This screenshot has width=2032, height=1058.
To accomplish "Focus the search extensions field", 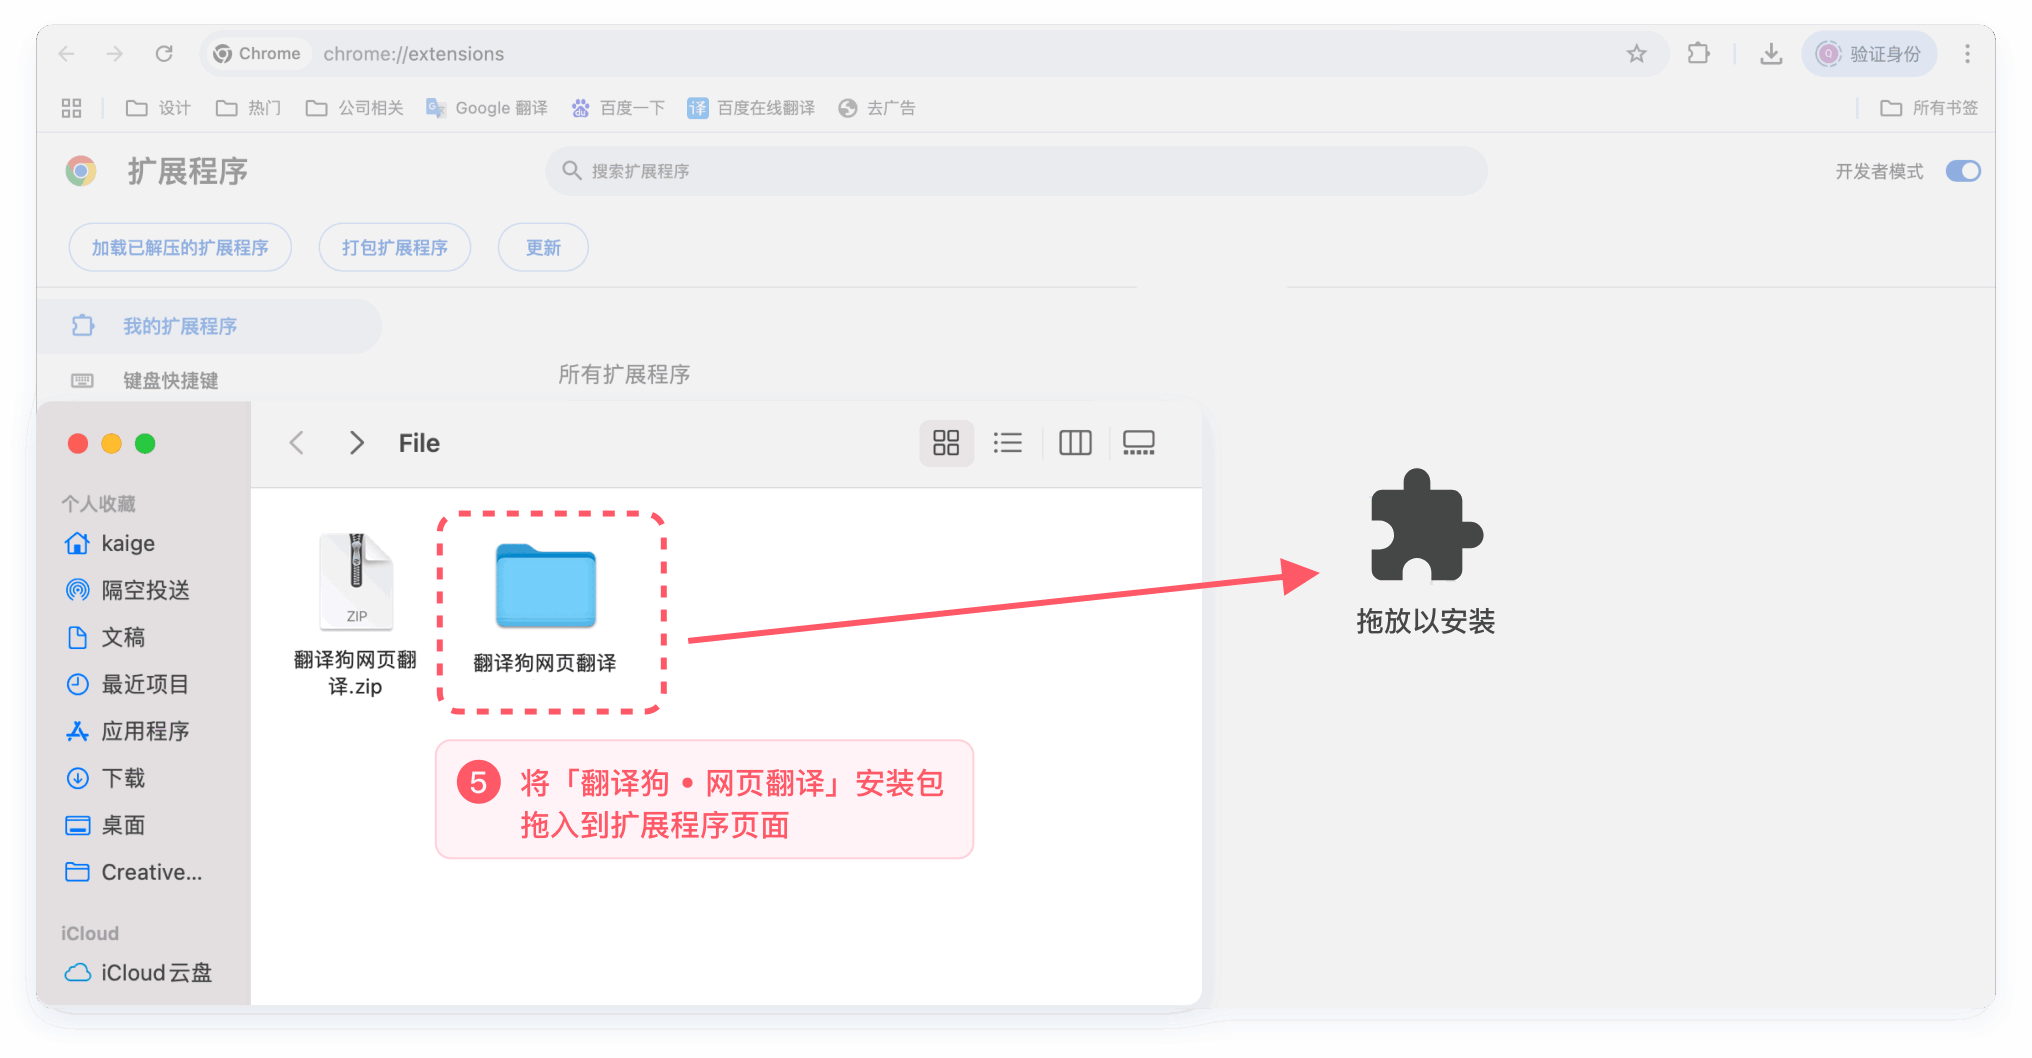I will pyautogui.click(x=1015, y=171).
